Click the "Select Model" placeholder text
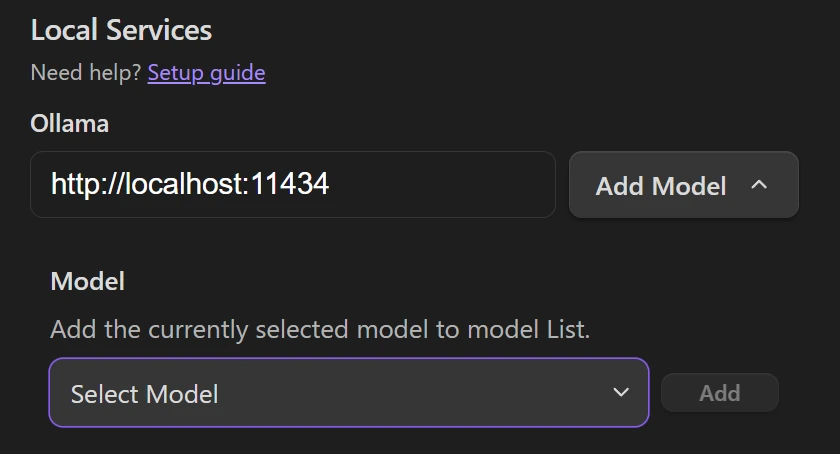Viewport: 840px width, 454px height. pos(144,394)
